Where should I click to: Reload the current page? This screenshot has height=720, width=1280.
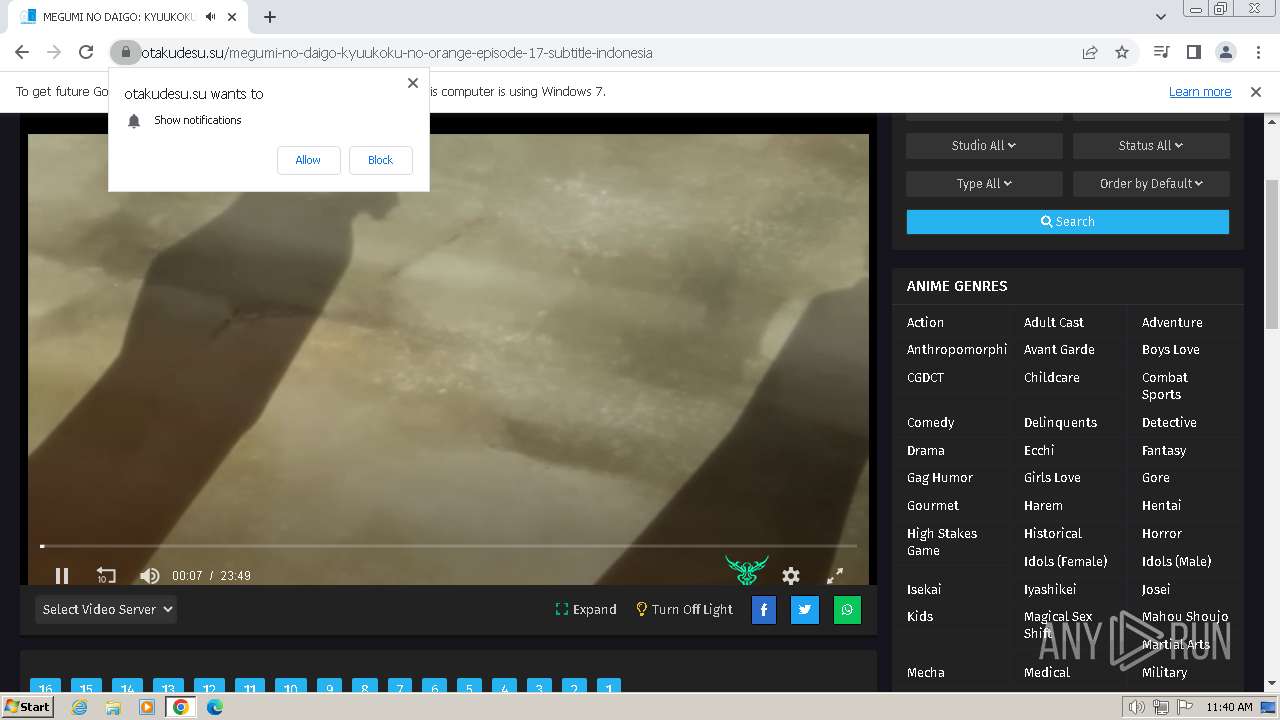[86, 52]
